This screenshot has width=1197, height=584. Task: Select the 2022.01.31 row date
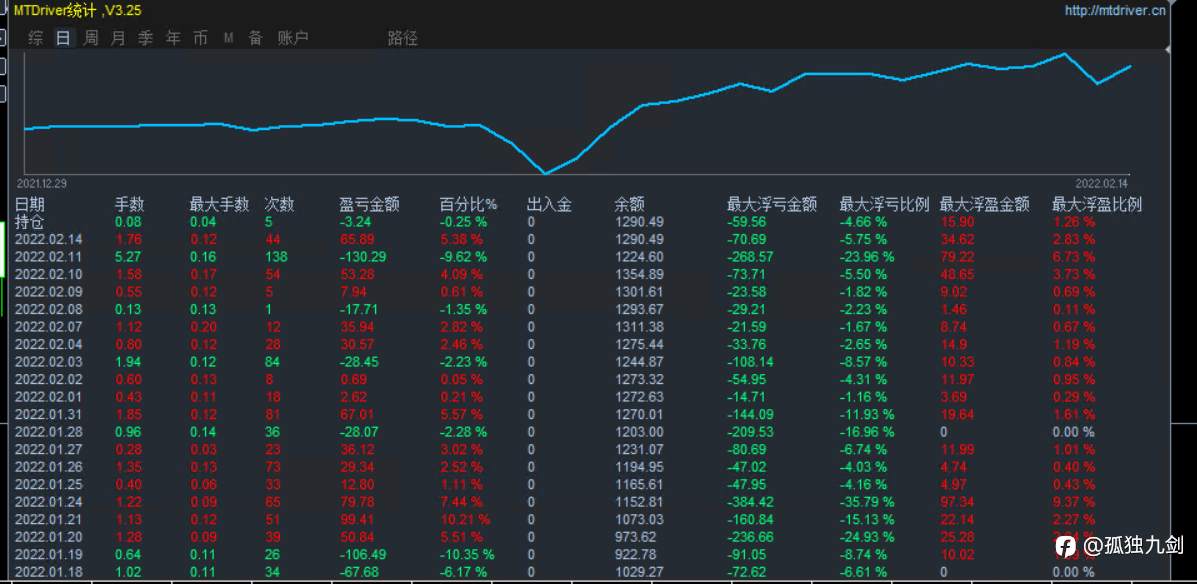(x=47, y=415)
